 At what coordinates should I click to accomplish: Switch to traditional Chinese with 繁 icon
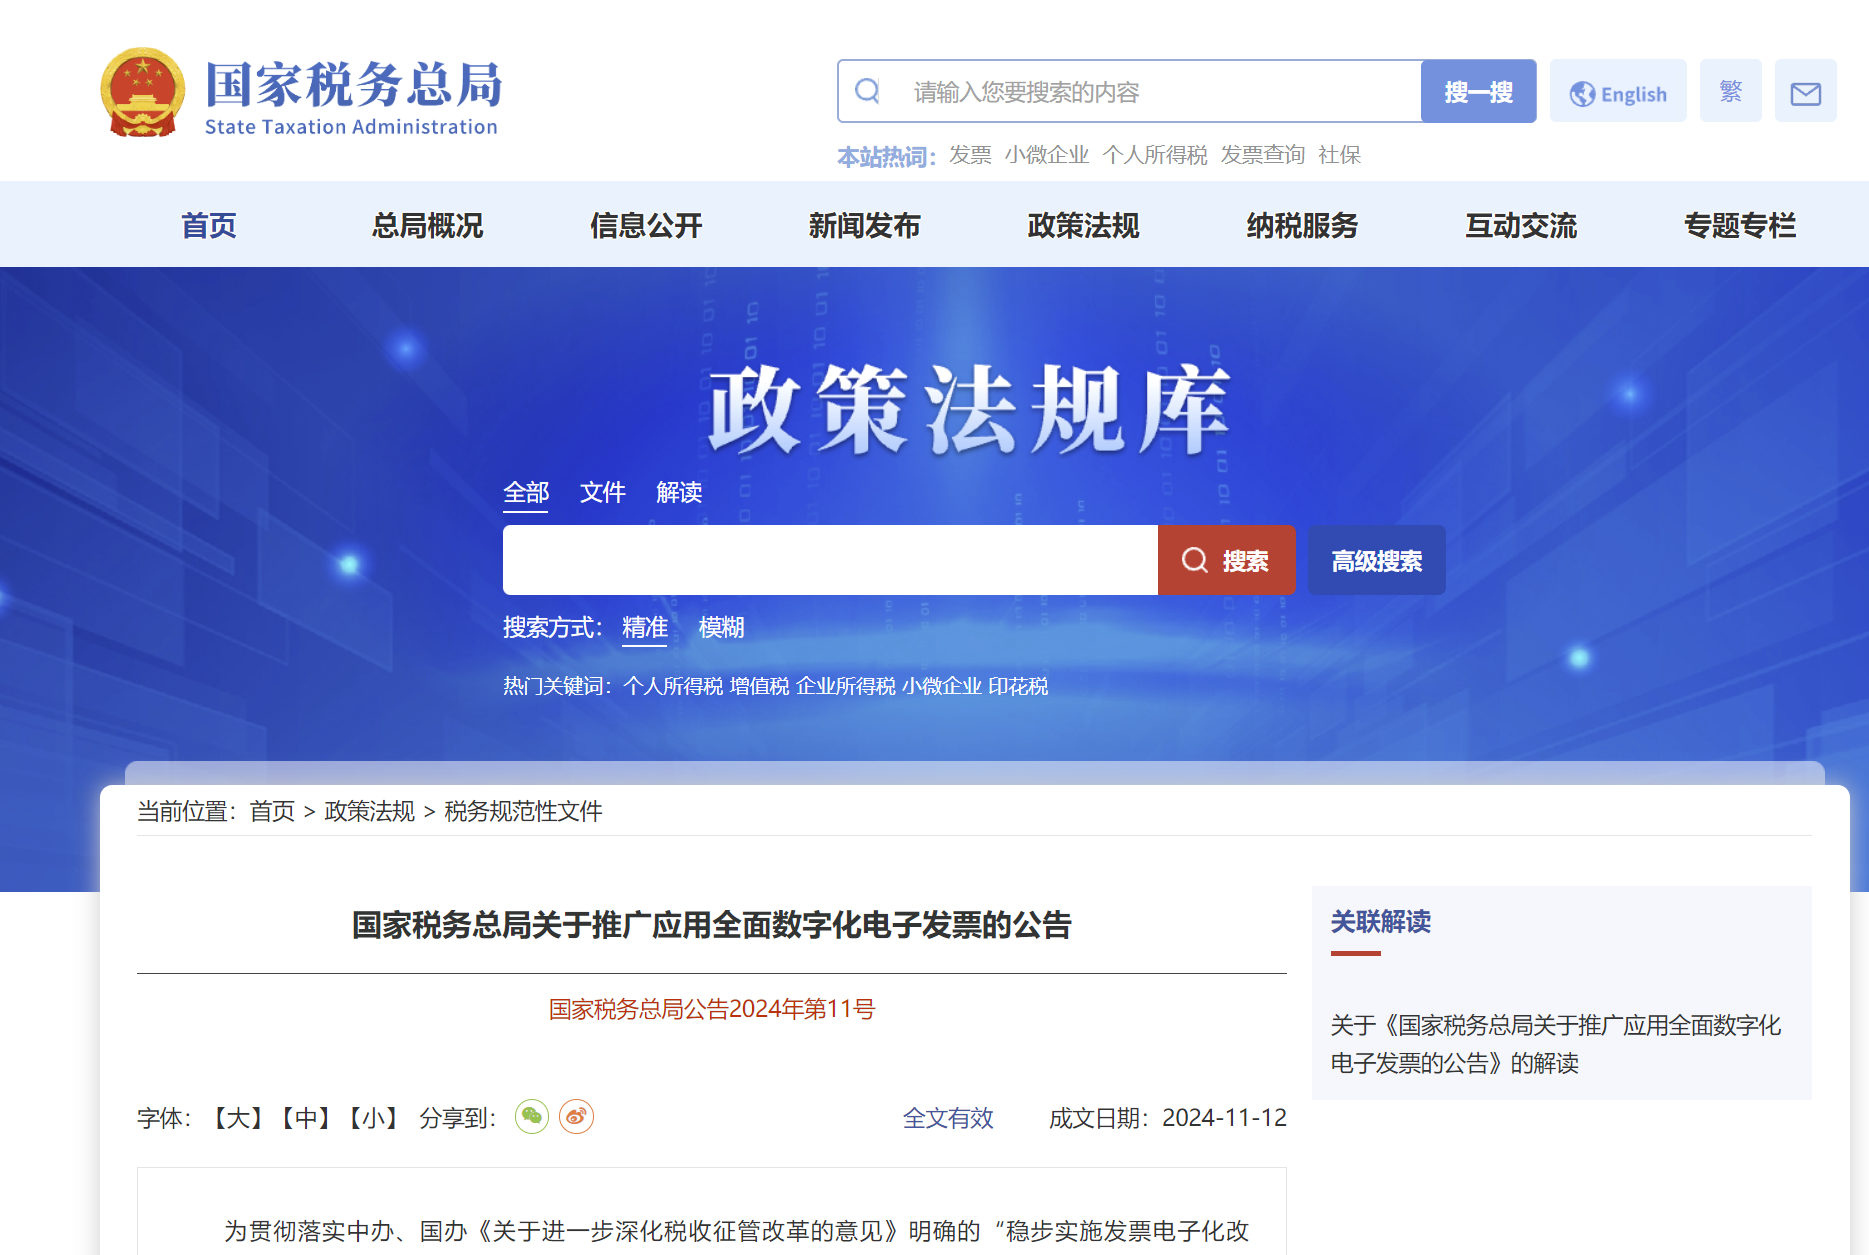(1730, 91)
